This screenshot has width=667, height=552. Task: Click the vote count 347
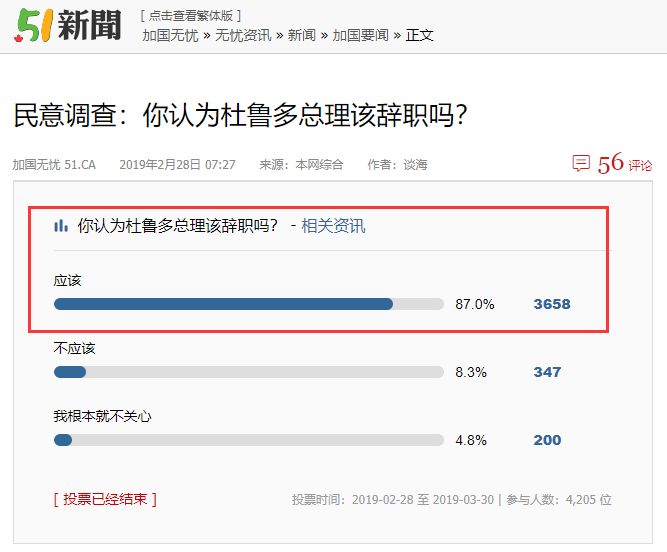547,372
